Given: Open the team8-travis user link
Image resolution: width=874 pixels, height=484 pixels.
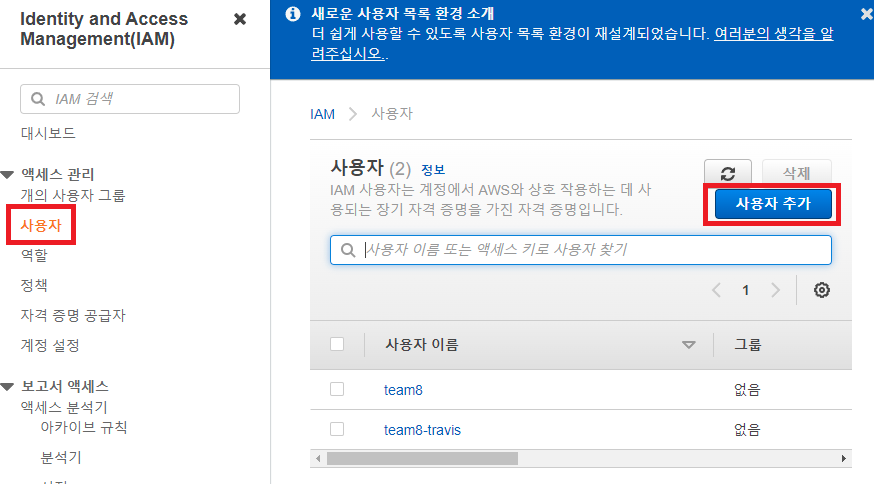Looking at the screenshot, I should (422, 430).
